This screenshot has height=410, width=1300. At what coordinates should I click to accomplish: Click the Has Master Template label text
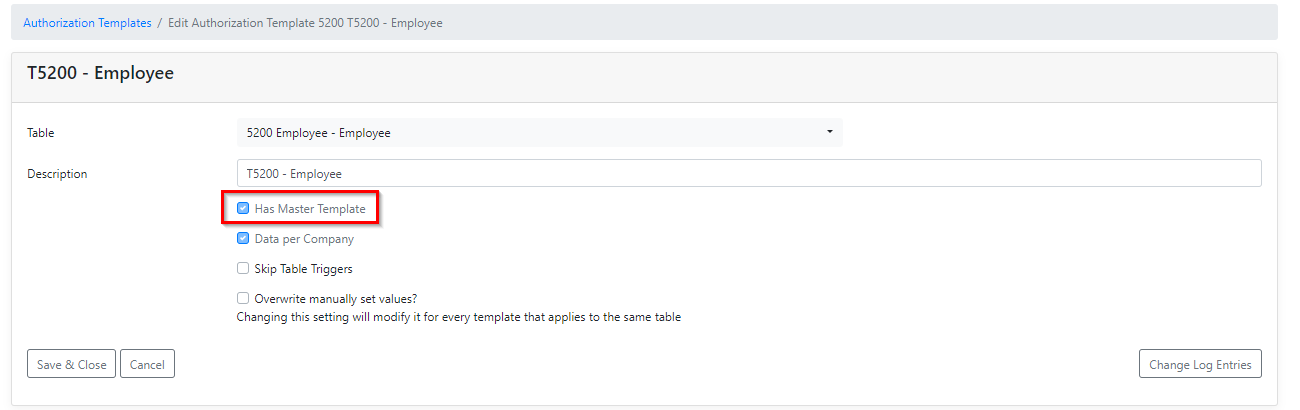point(310,209)
